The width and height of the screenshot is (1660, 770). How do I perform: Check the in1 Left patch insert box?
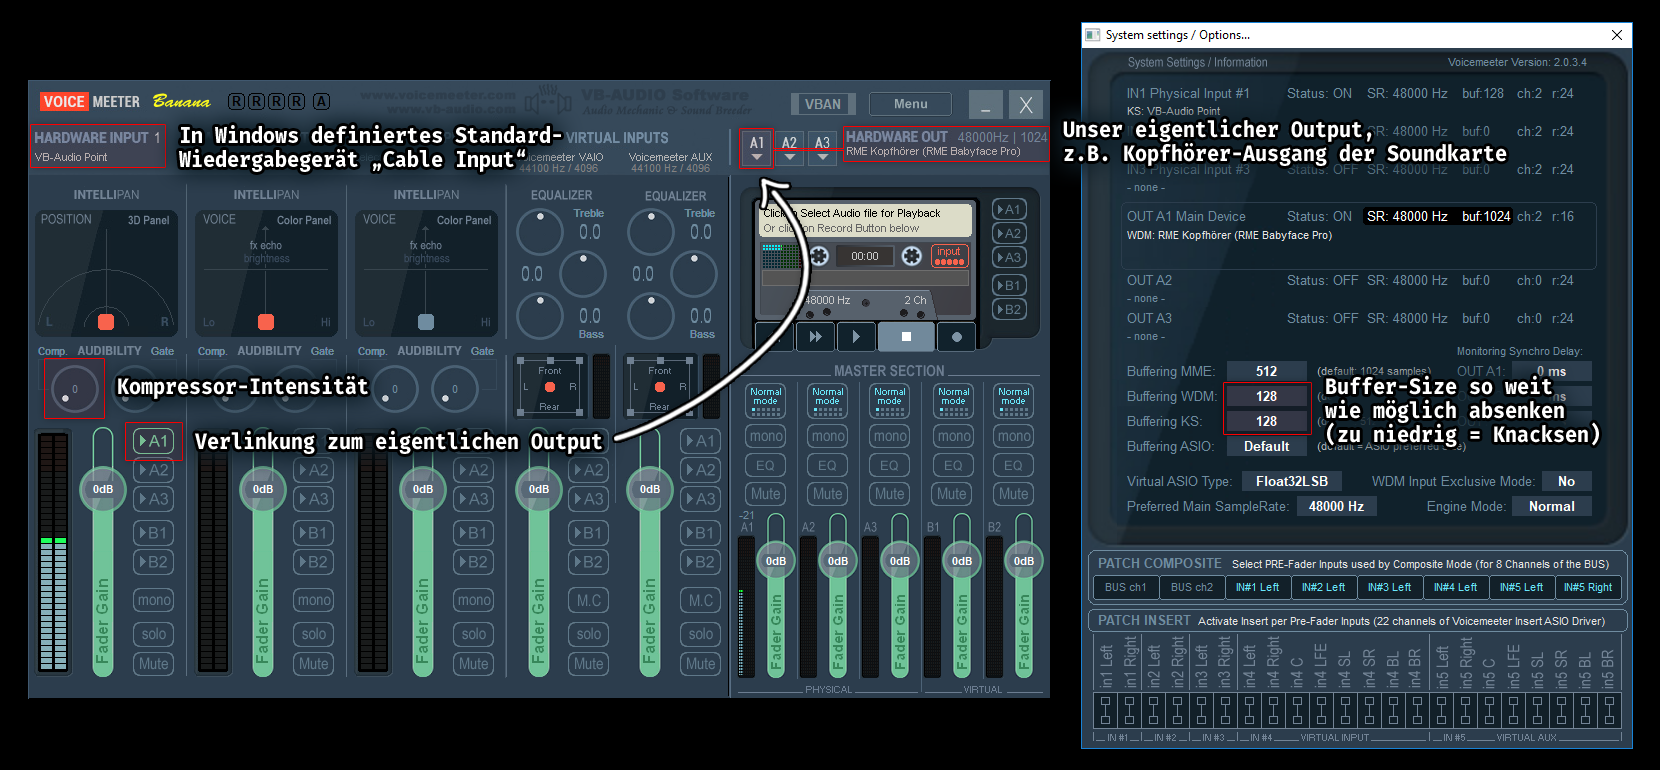(x=1105, y=710)
